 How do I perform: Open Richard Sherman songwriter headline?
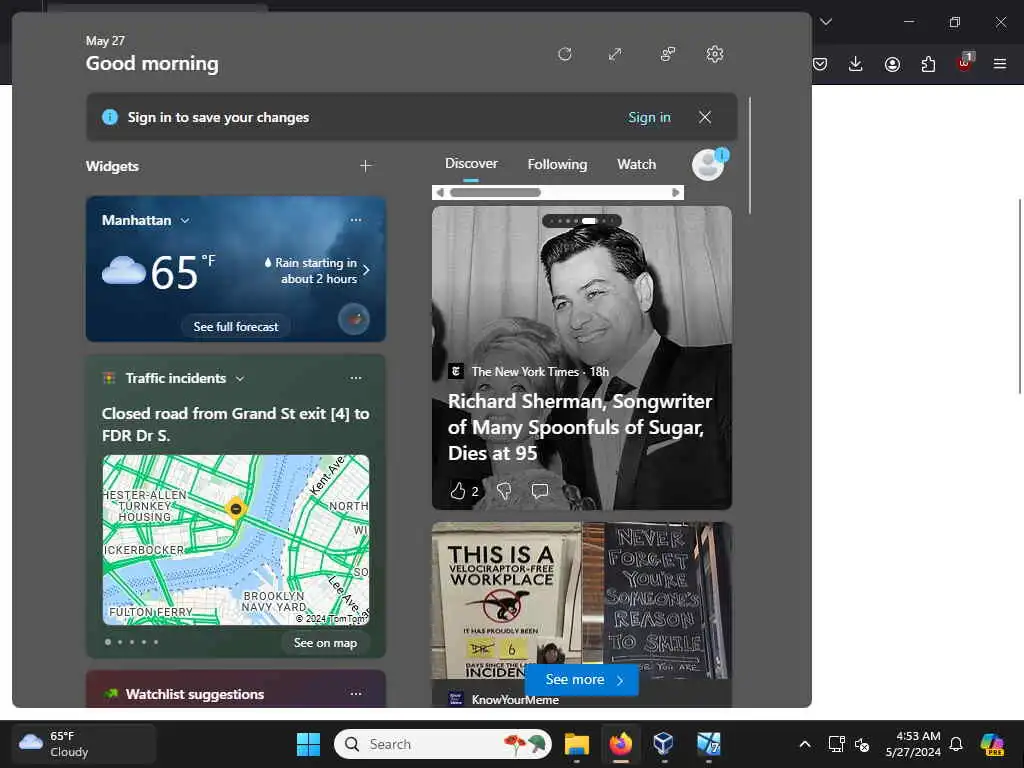point(580,427)
